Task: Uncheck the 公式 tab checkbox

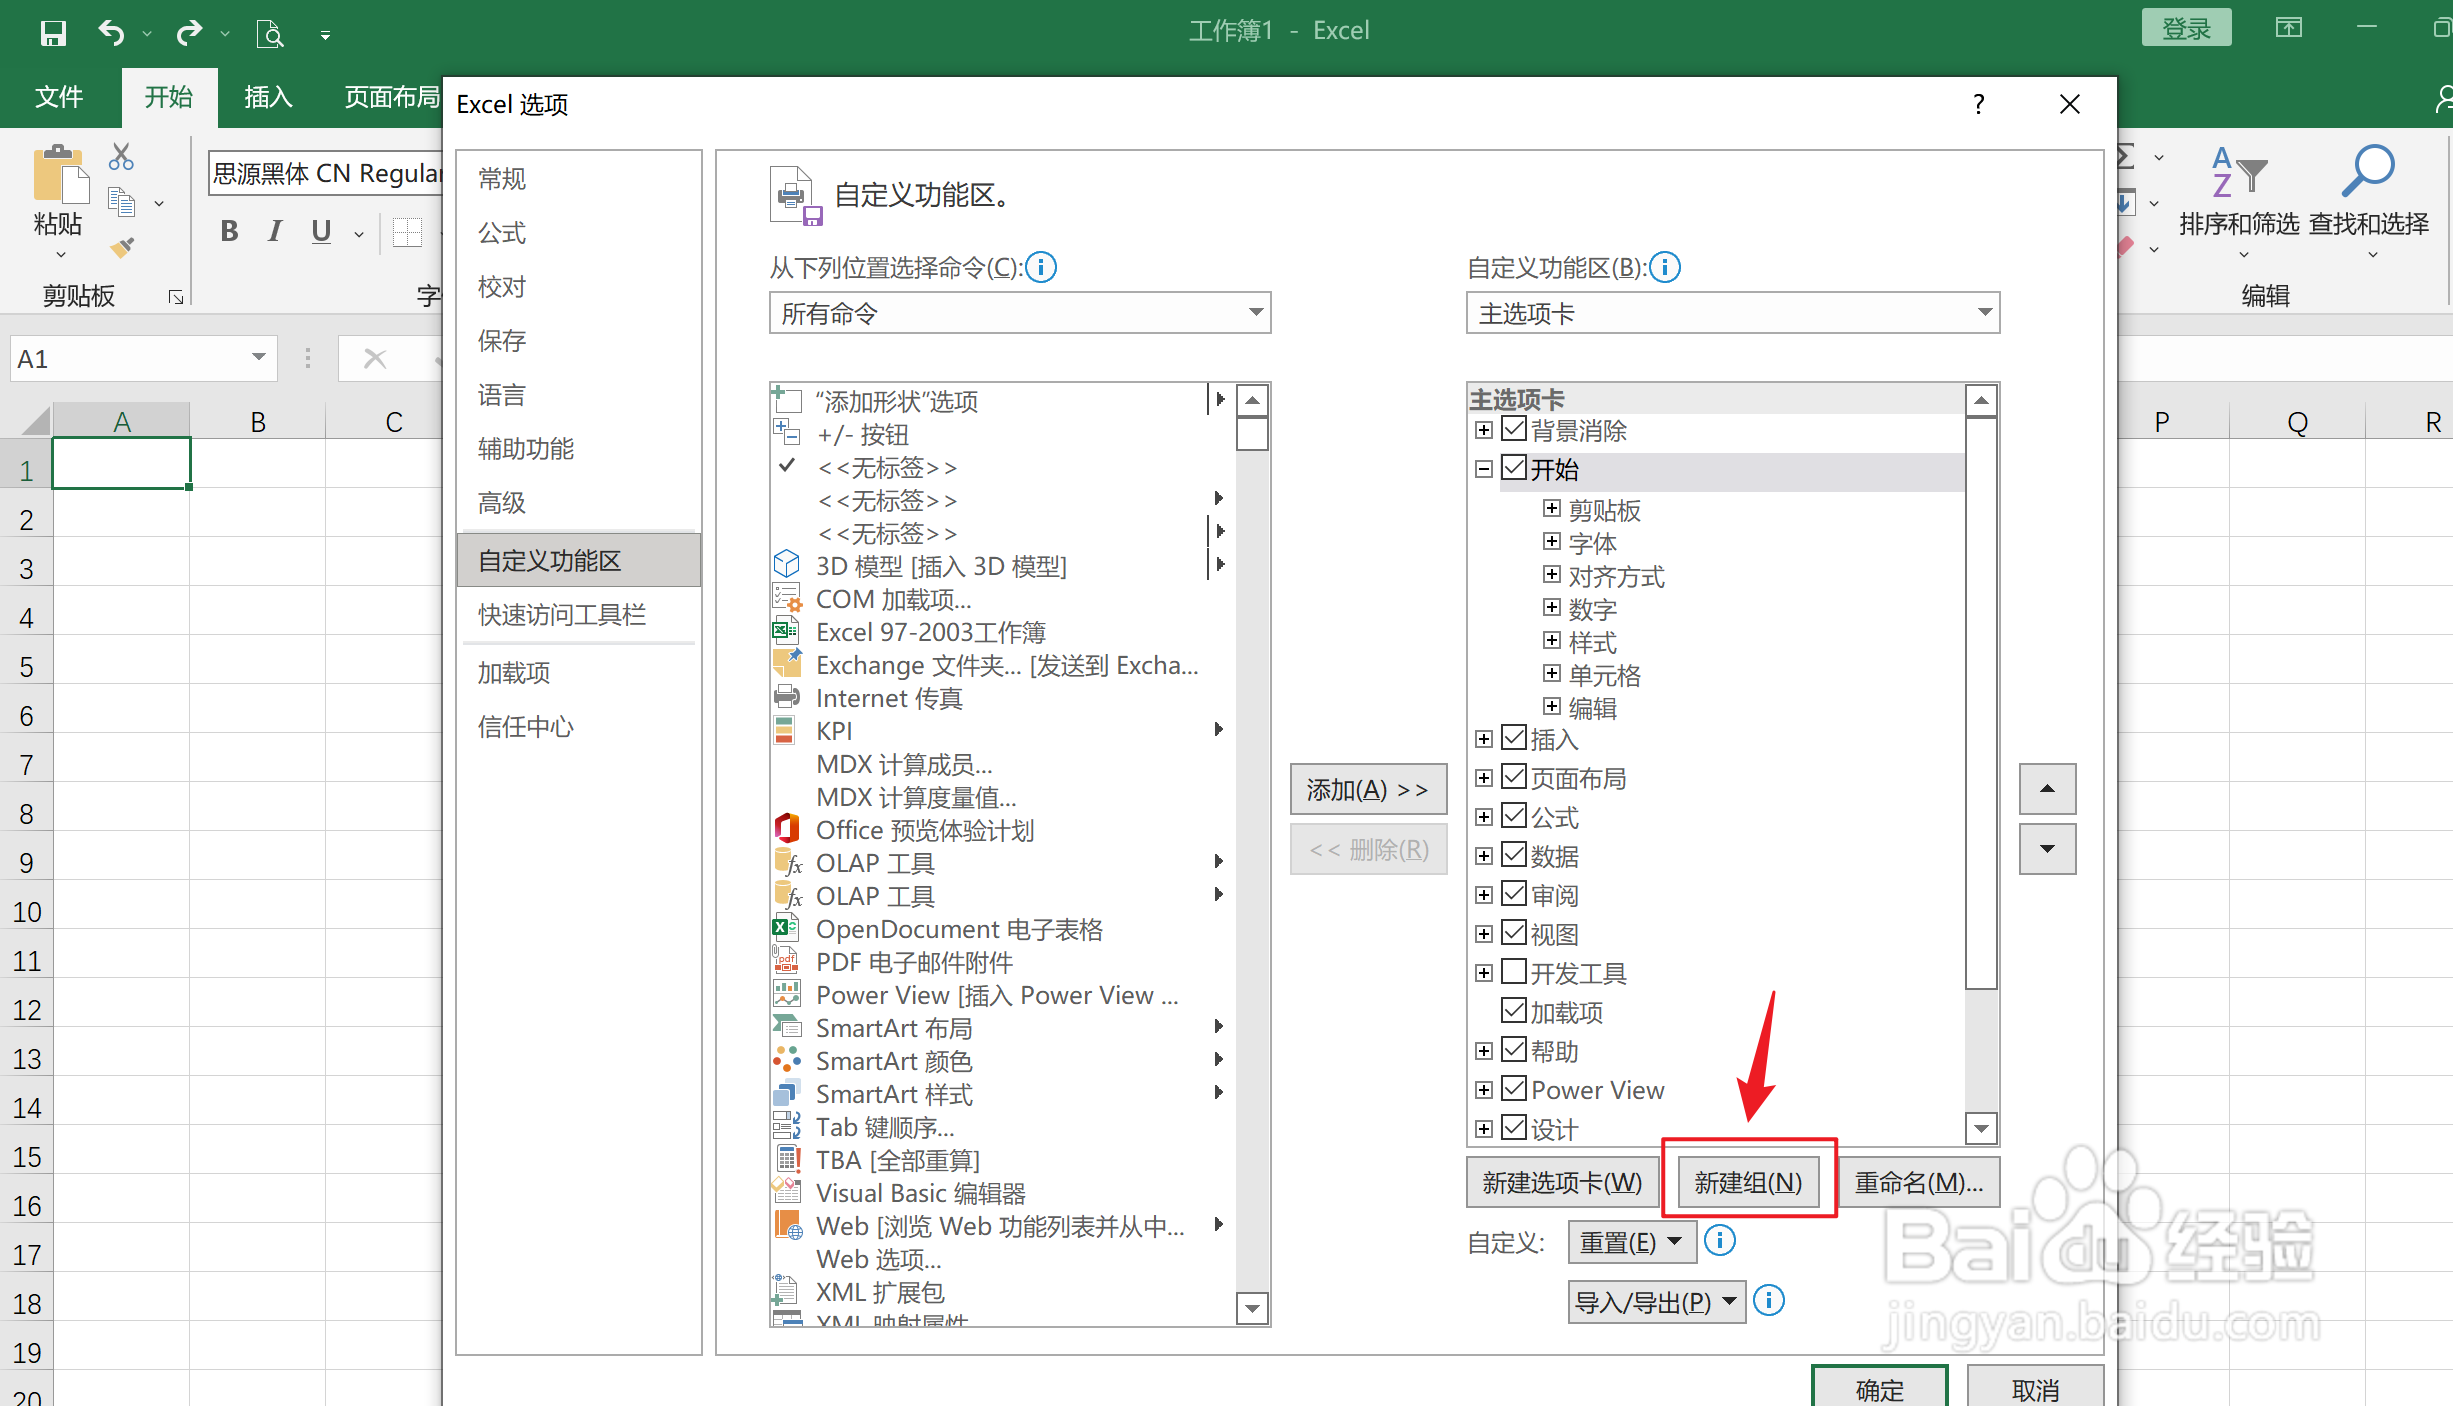Action: pos(1515,816)
